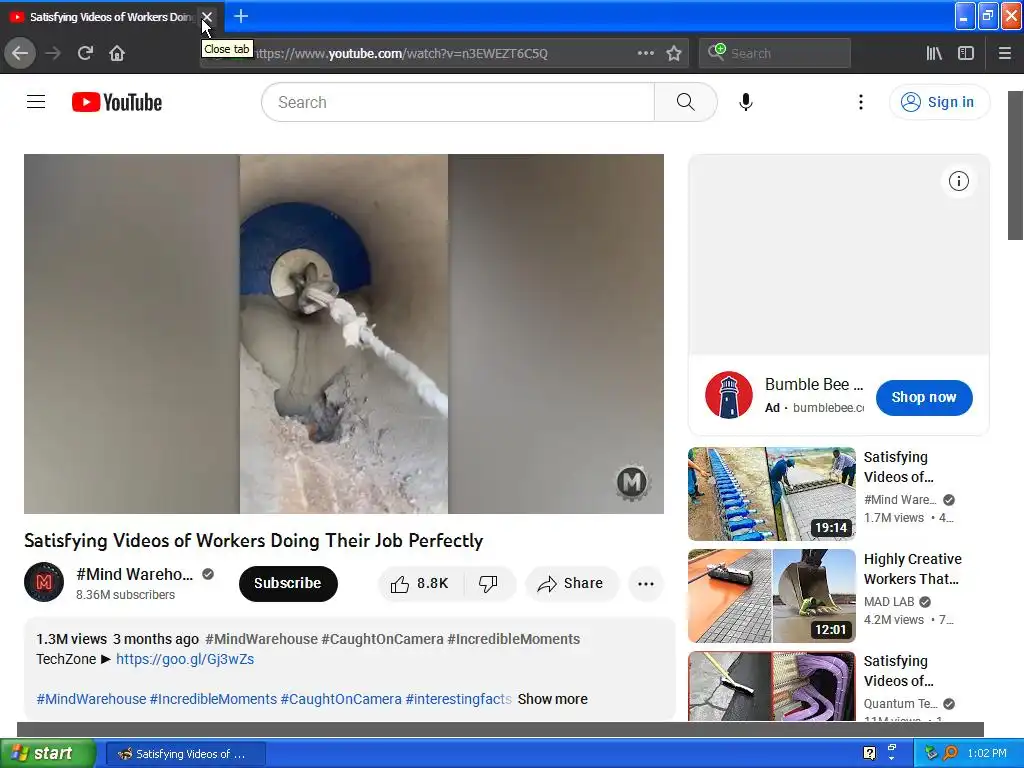Click the YouTube search magnifier button
The width and height of the screenshot is (1024, 768).
click(686, 102)
